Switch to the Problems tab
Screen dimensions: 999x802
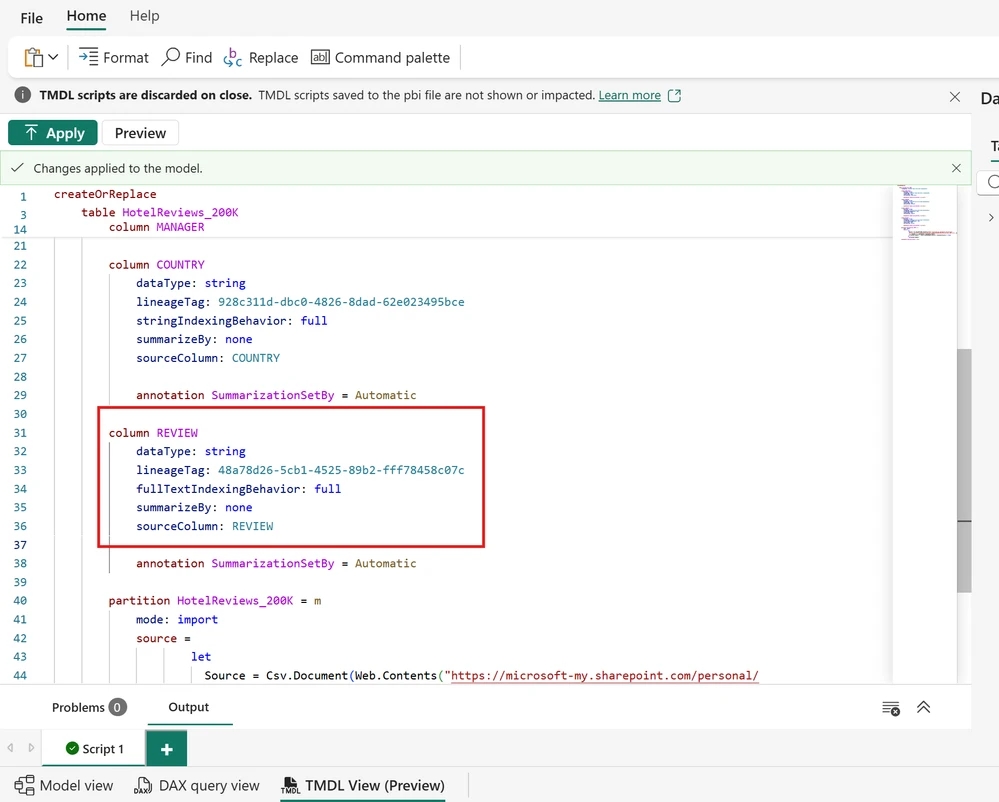[x=89, y=707]
